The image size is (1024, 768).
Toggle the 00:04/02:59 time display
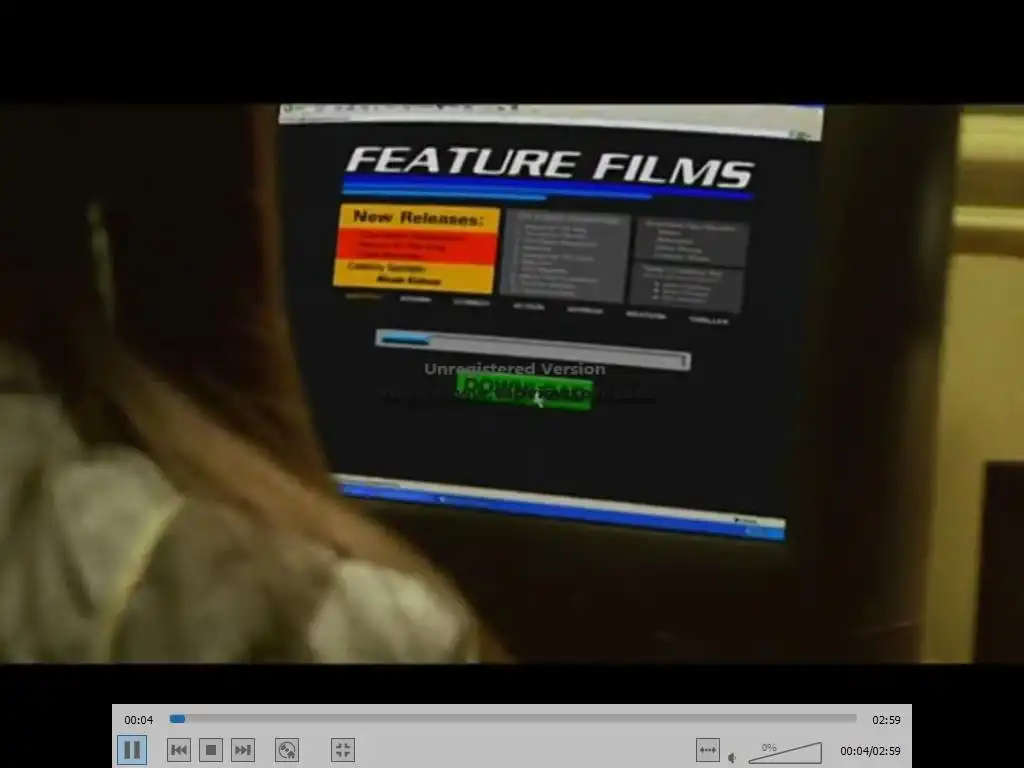coord(870,751)
